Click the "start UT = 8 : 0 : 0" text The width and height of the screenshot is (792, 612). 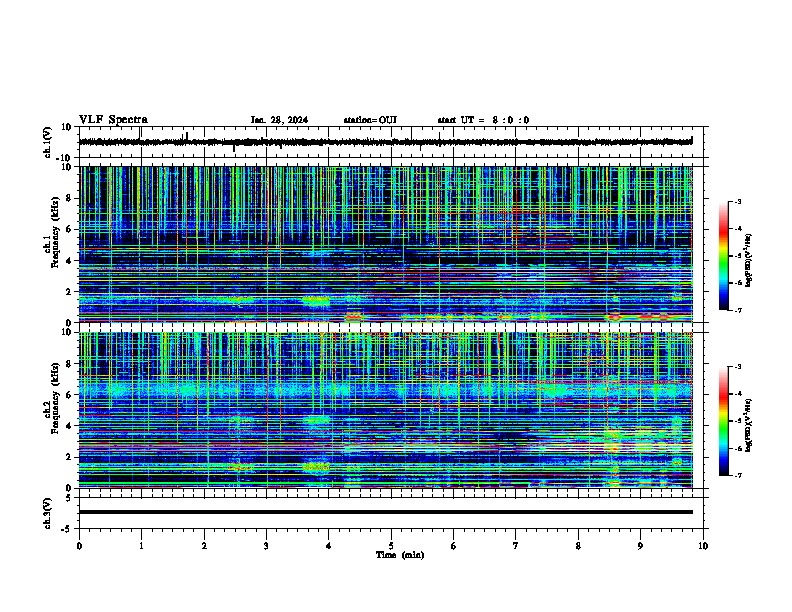tap(483, 120)
